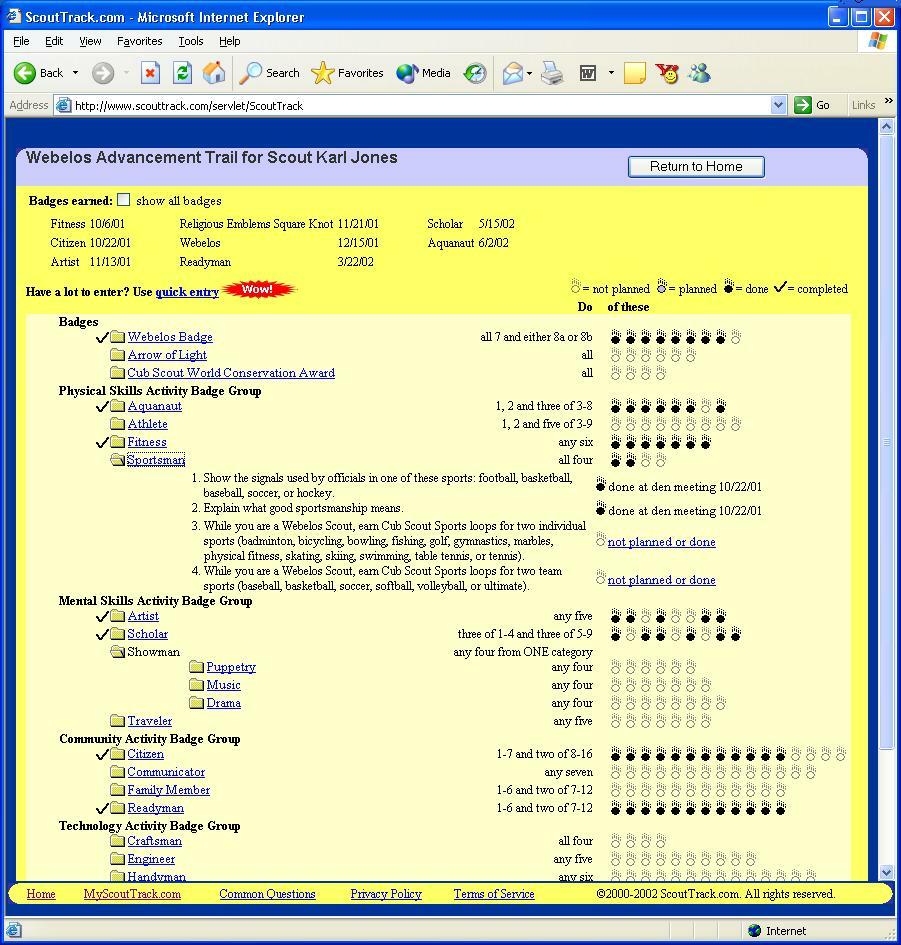Click the Back arrow icon
Viewport: 901px width, 945px height.
tap(25, 73)
